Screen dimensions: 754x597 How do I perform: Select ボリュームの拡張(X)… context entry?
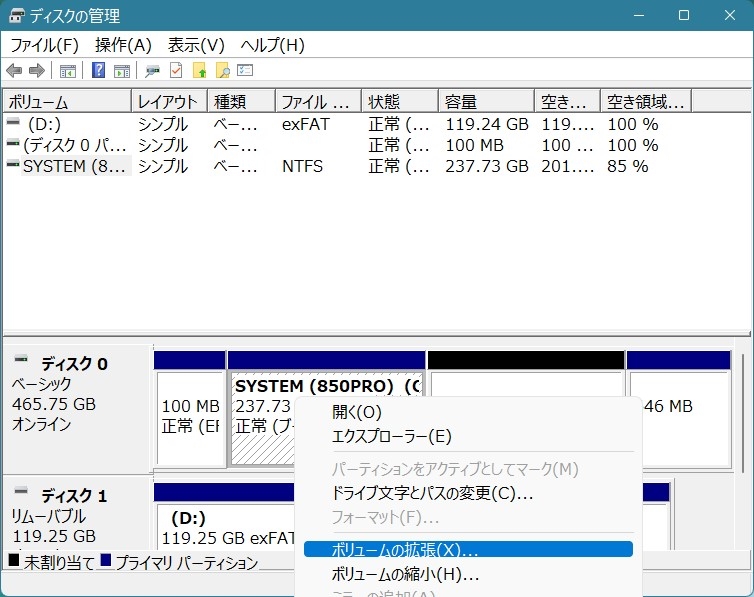pyautogui.click(x=468, y=549)
